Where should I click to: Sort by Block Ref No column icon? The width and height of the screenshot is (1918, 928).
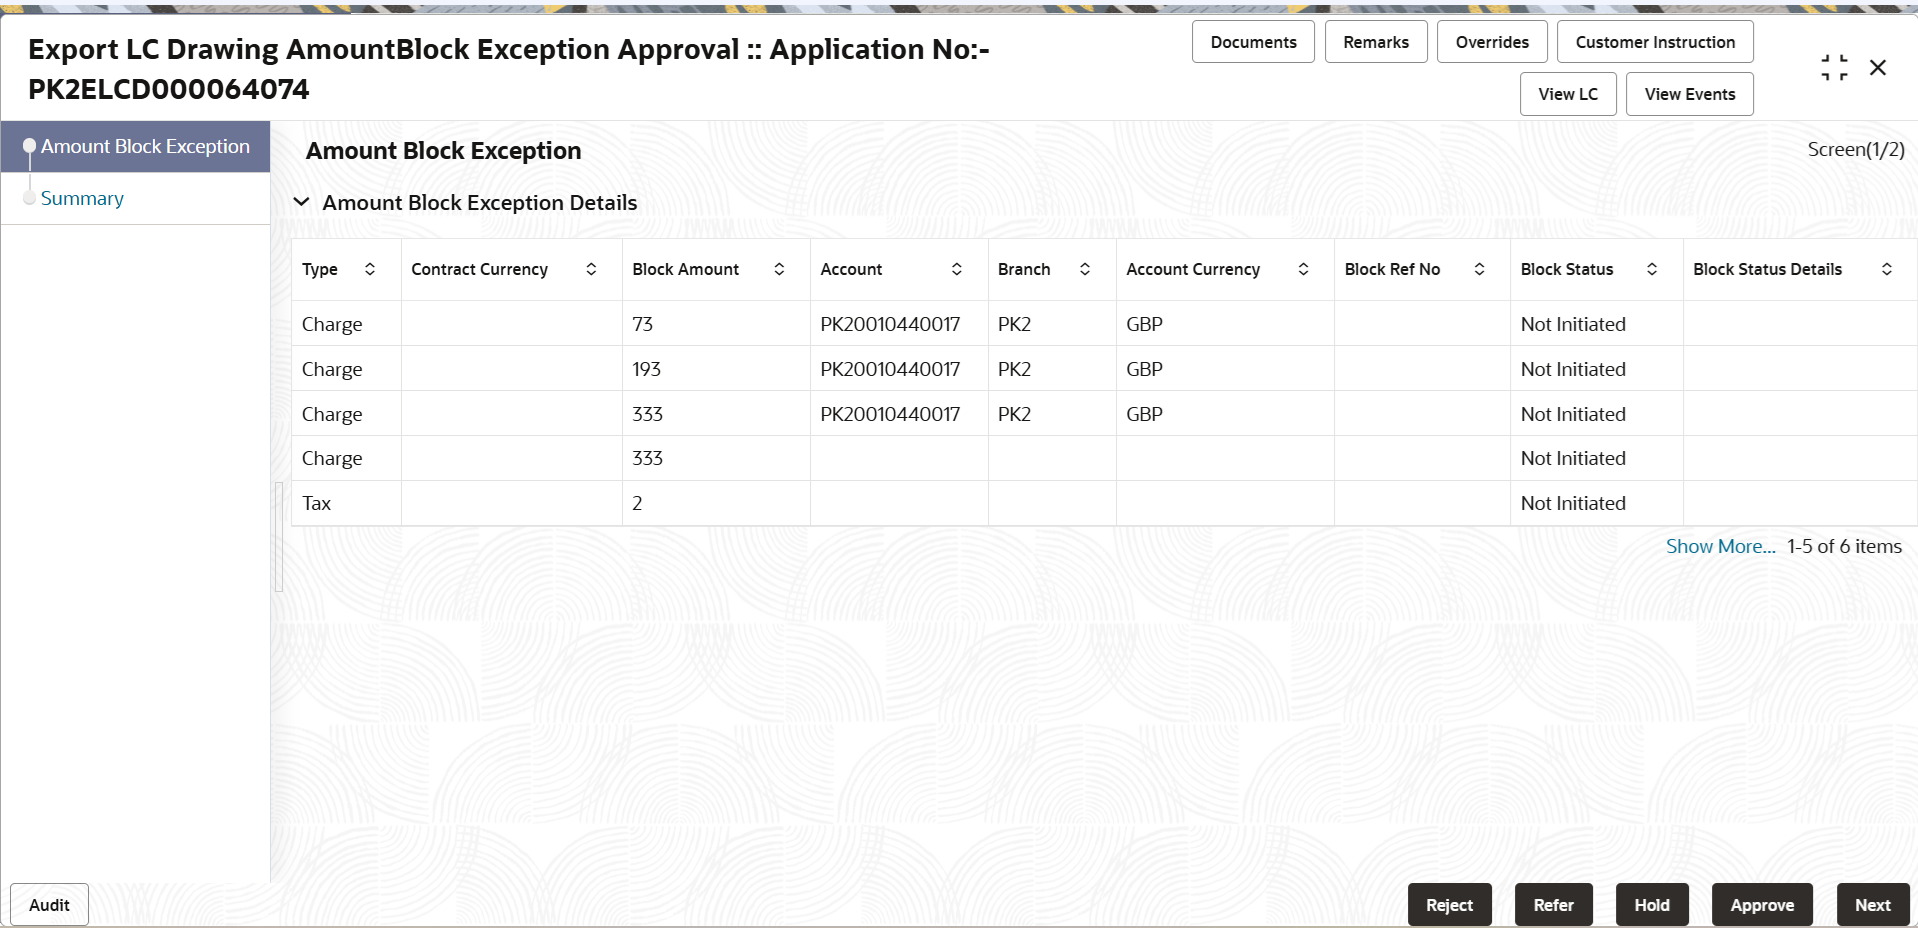click(1479, 269)
